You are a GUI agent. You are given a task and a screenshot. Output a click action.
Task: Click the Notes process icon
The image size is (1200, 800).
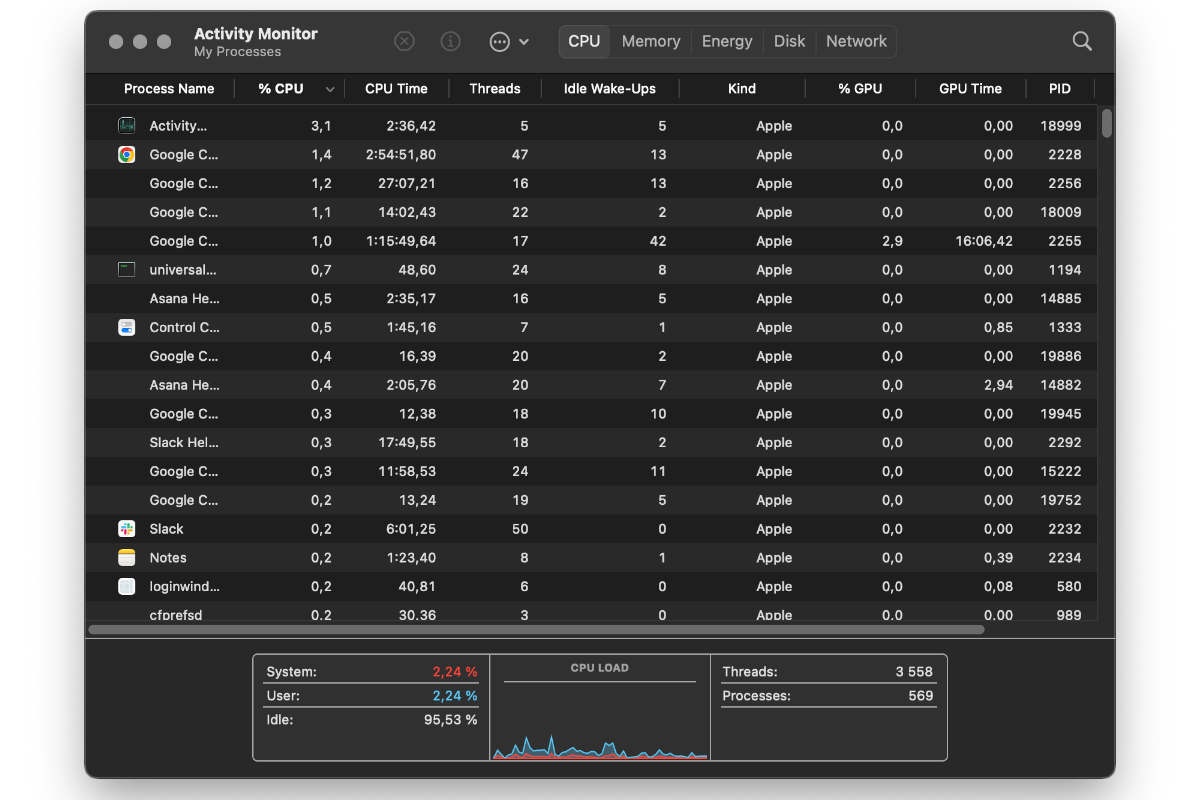tap(127, 558)
